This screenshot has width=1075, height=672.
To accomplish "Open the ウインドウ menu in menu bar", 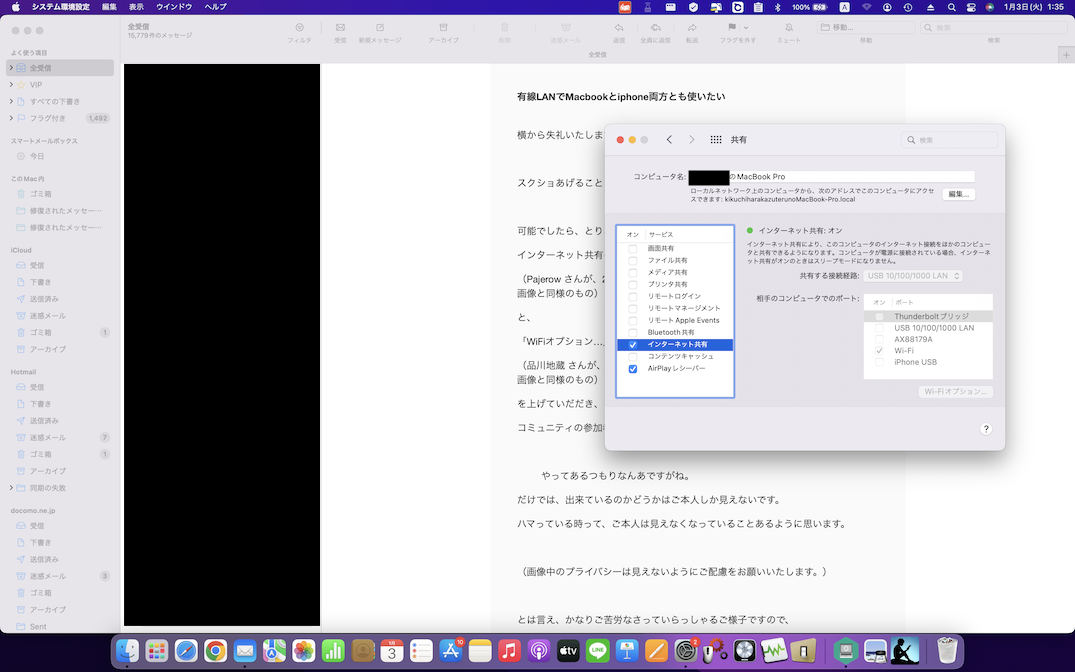I will (173, 7).
